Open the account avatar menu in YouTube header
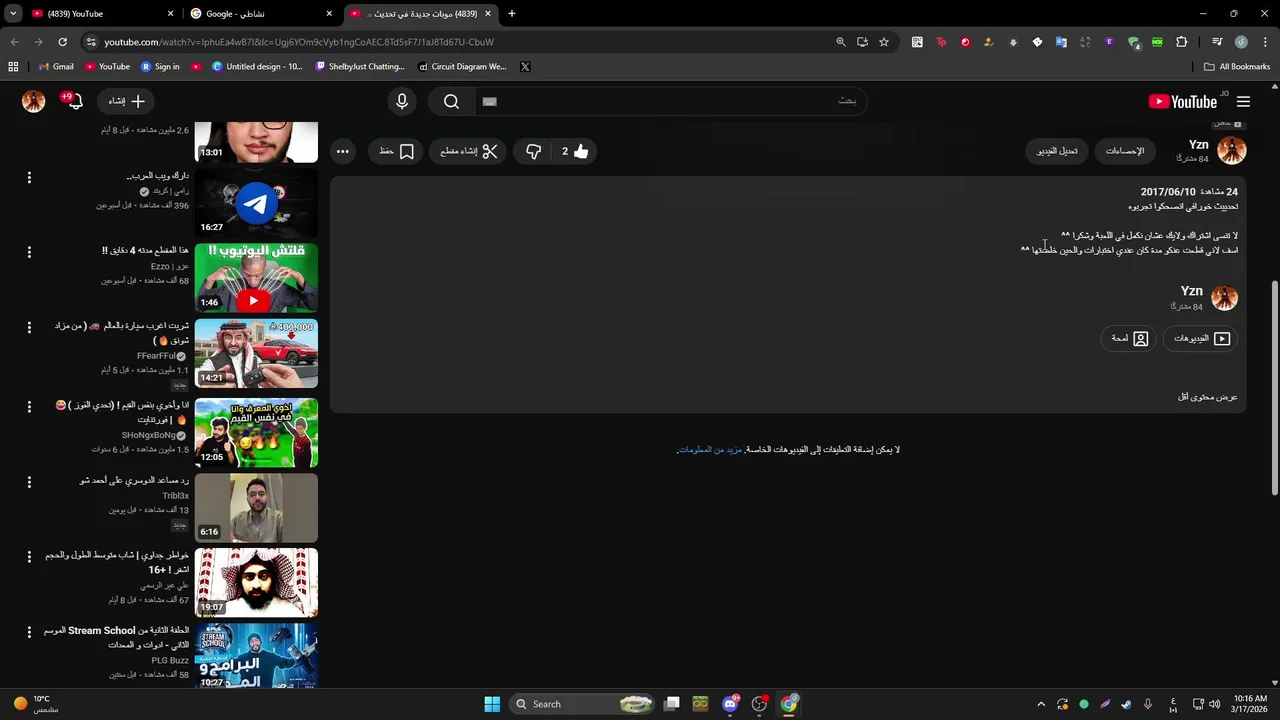1280x720 pixels. 34,101
